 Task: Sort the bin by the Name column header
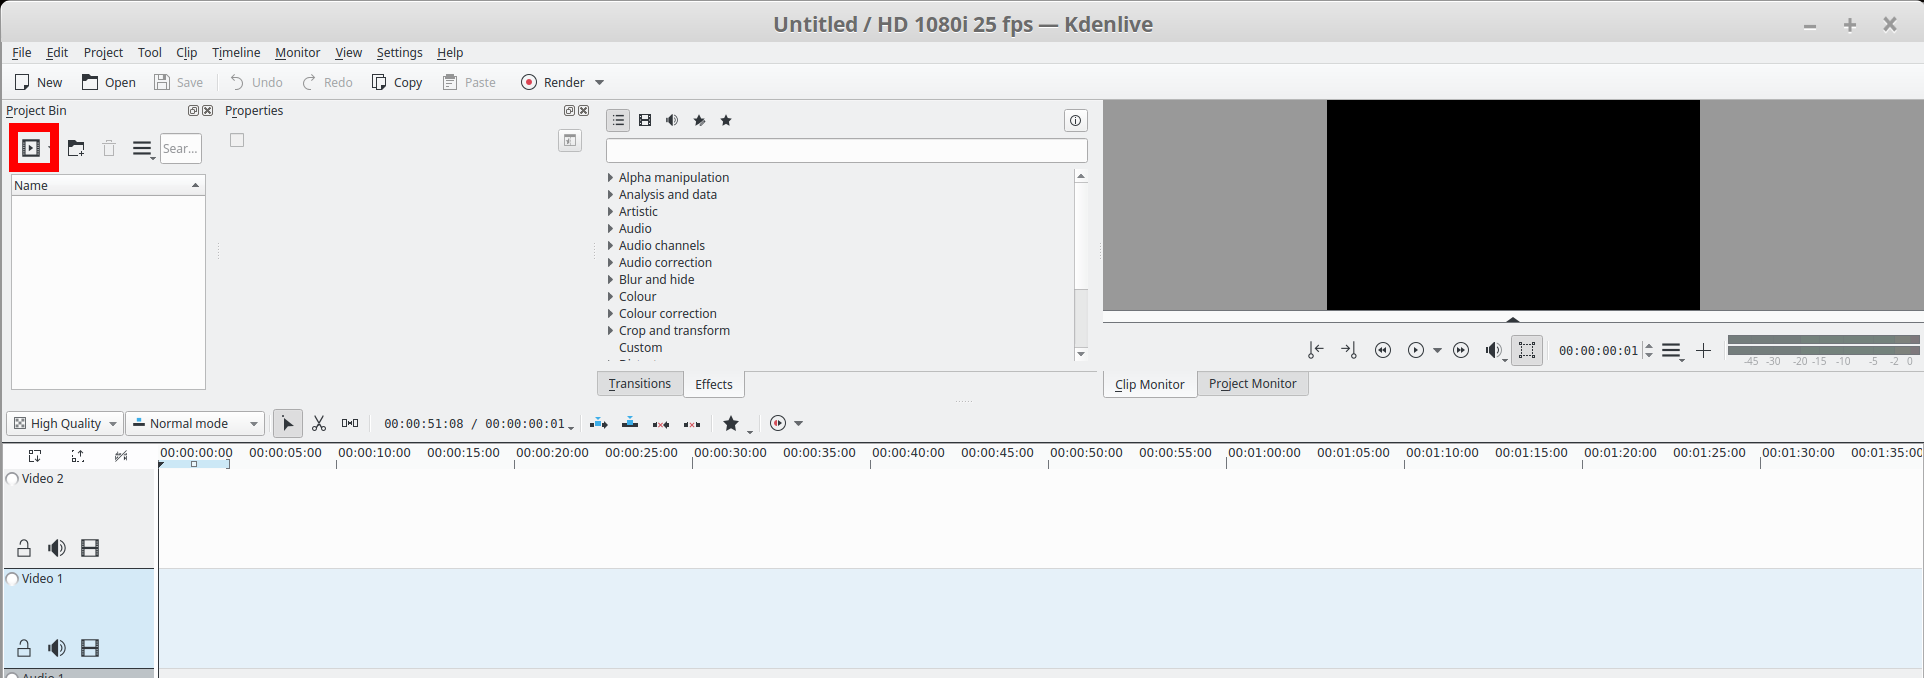coord(108,185)
